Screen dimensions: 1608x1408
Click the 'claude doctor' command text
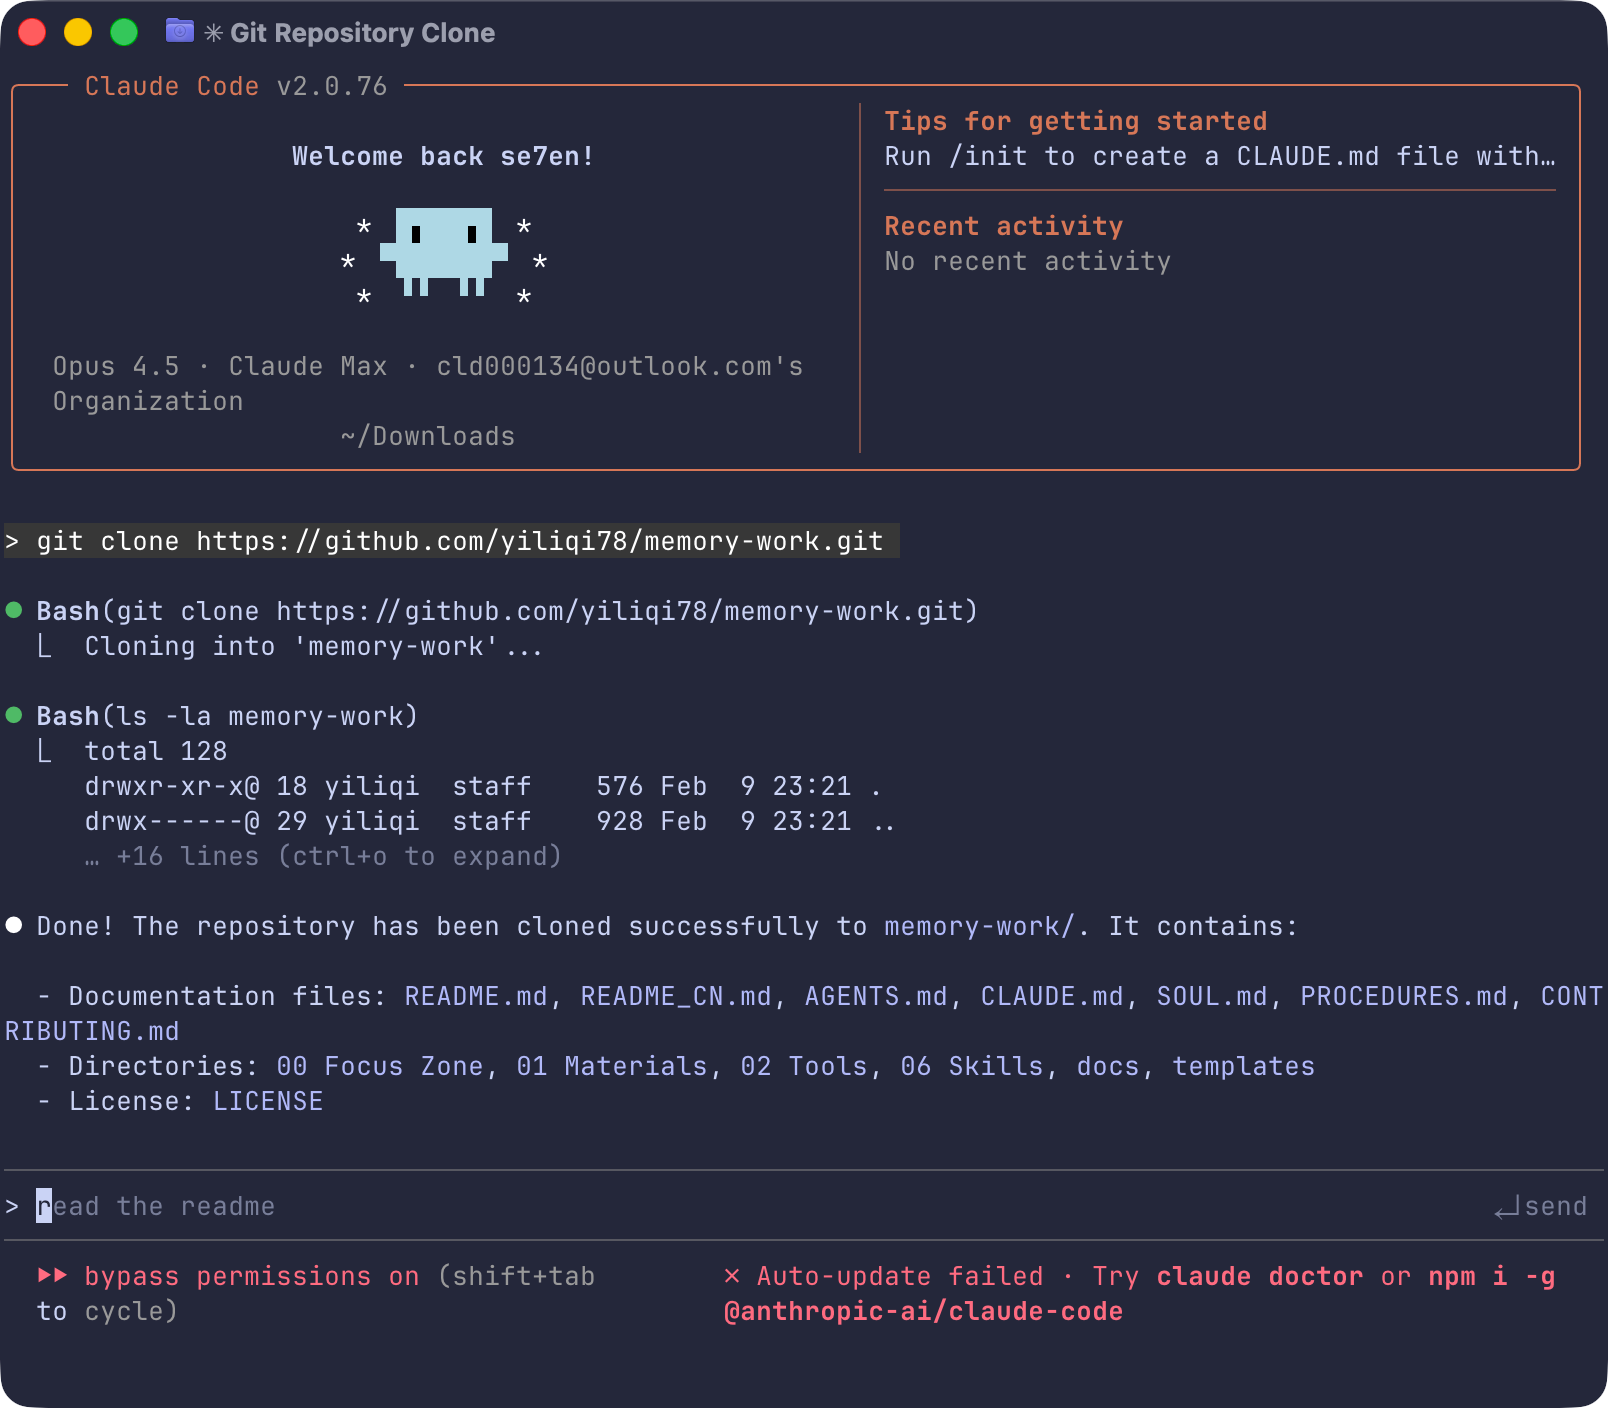[x=1260, y=1276]
